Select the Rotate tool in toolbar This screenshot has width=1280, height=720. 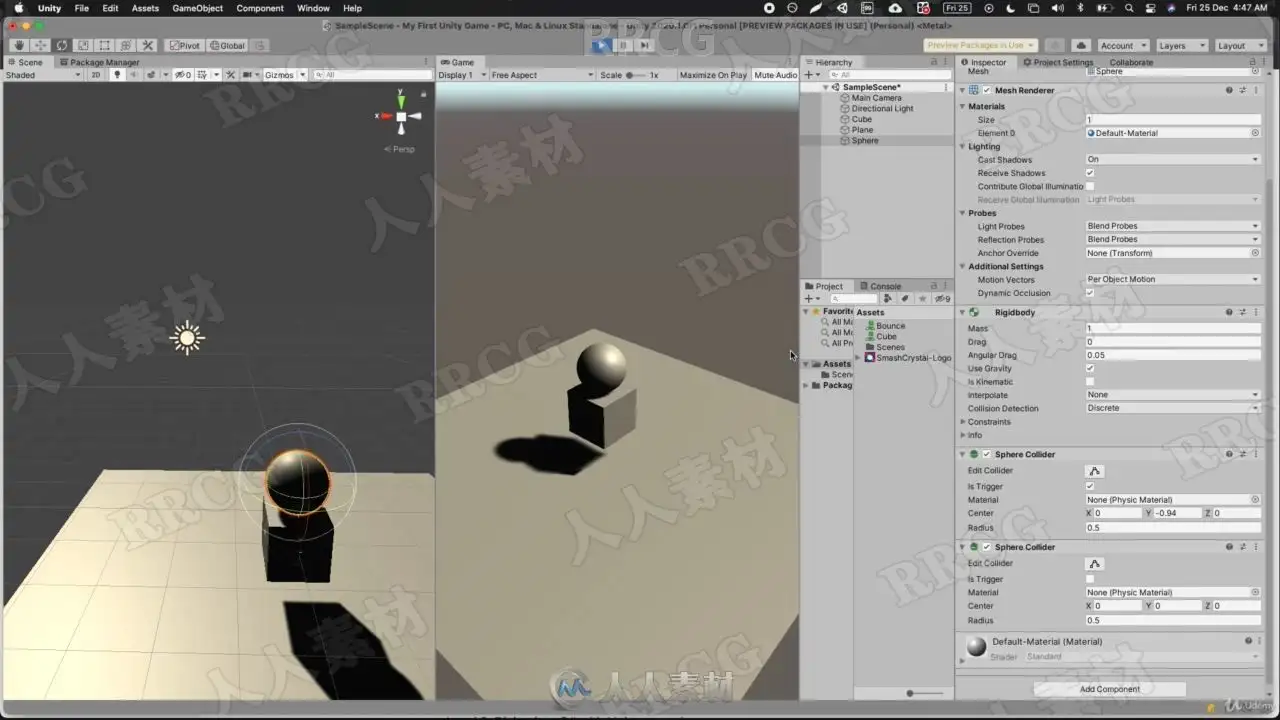pos(62,45)
